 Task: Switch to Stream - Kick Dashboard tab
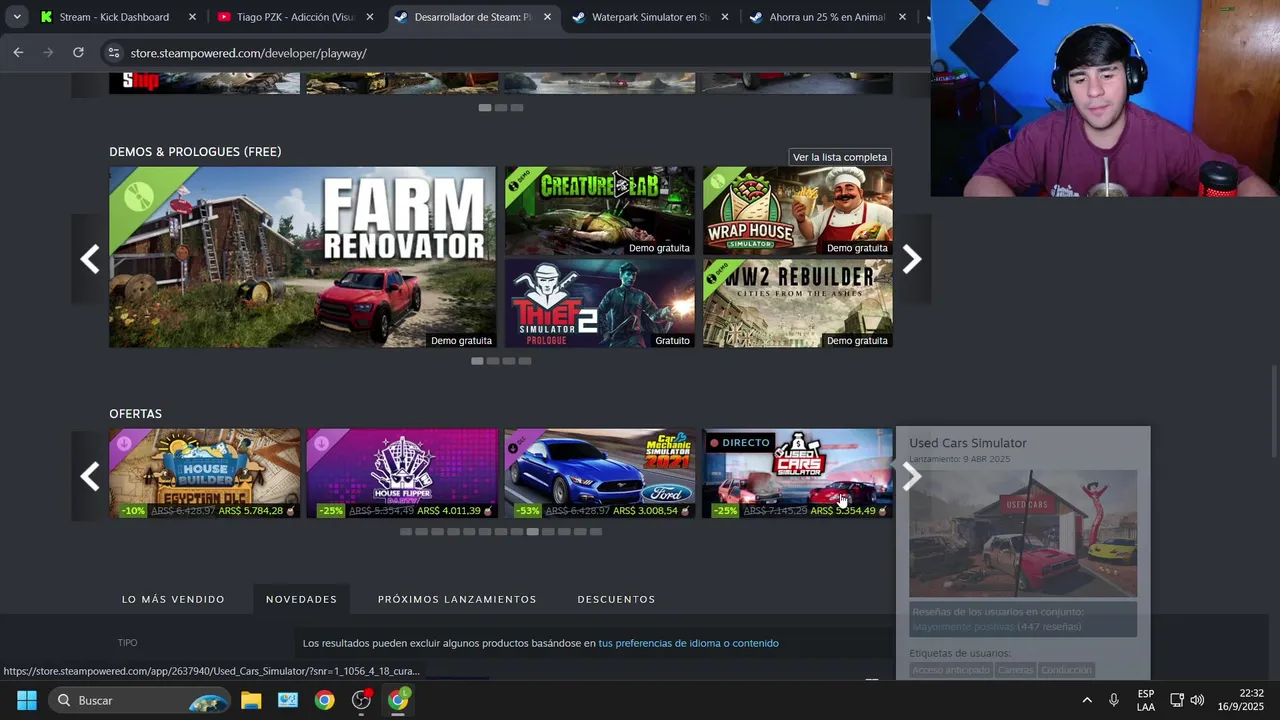pyautogui.click(x=114, y=17)
